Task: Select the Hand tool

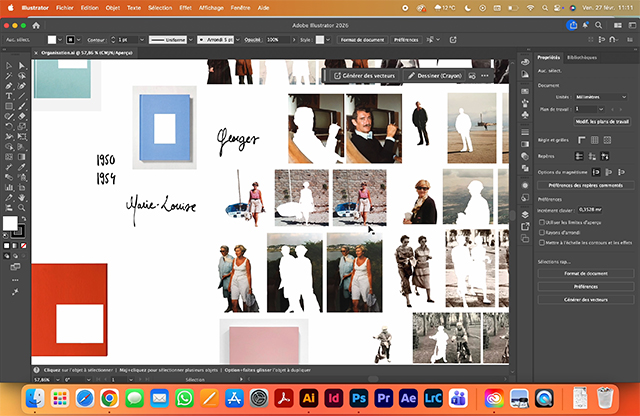Action: pyautogui.click(x=22, y=198)
